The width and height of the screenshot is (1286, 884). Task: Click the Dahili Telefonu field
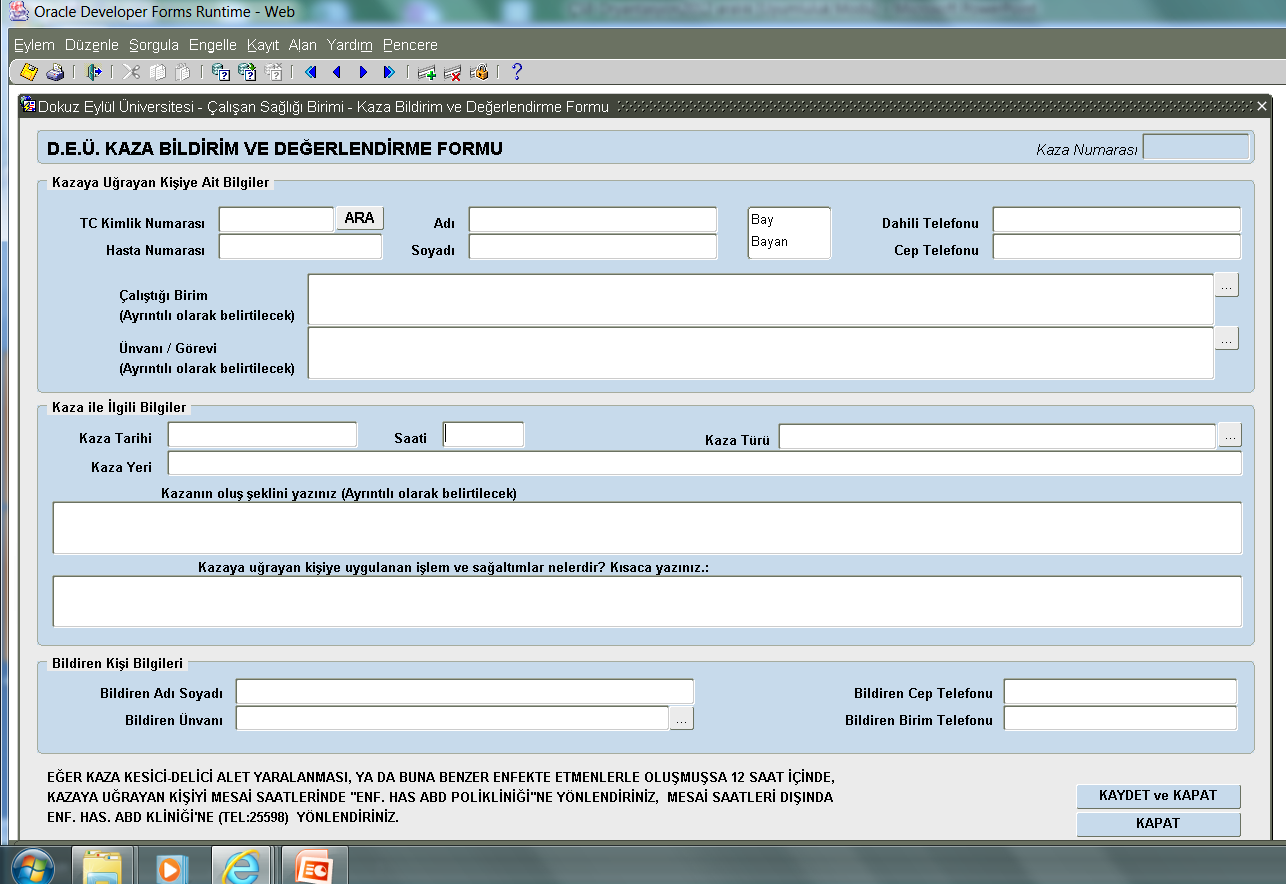pyautogui.click(x=1117, y=219)
